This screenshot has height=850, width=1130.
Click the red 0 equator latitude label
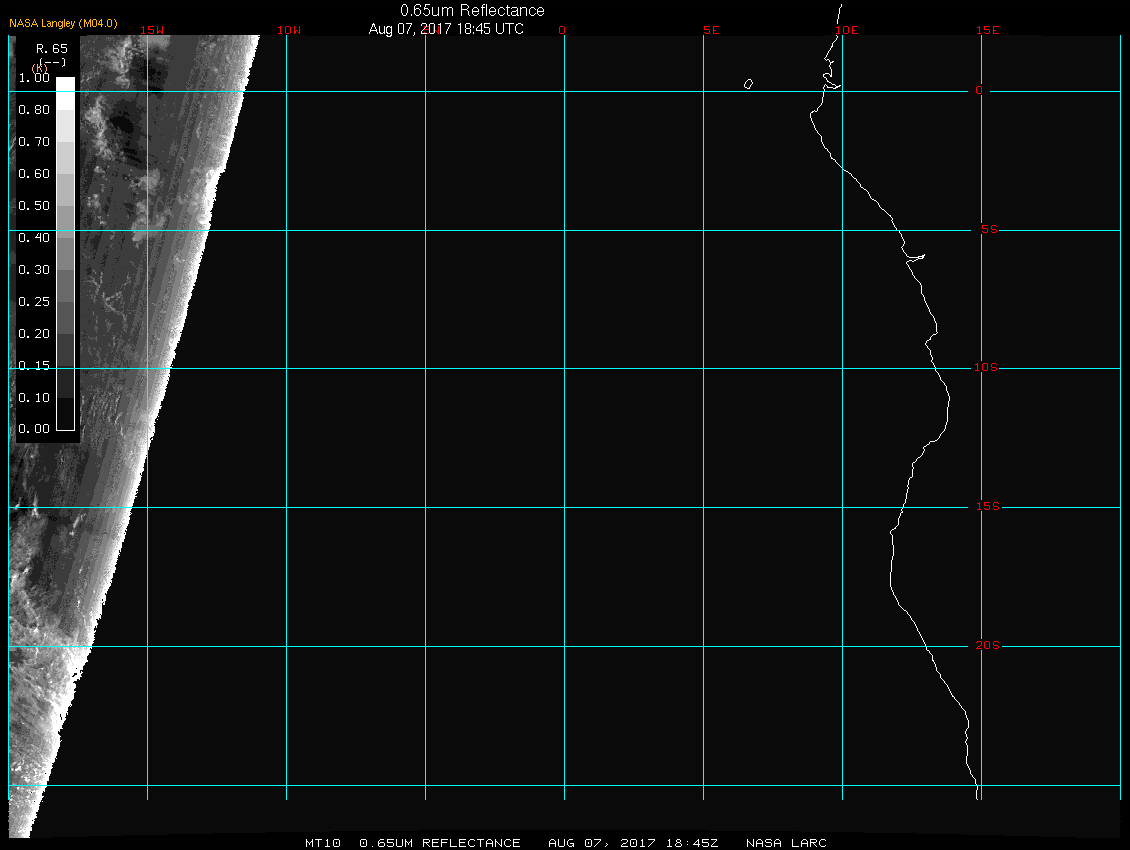click(979, 91)
